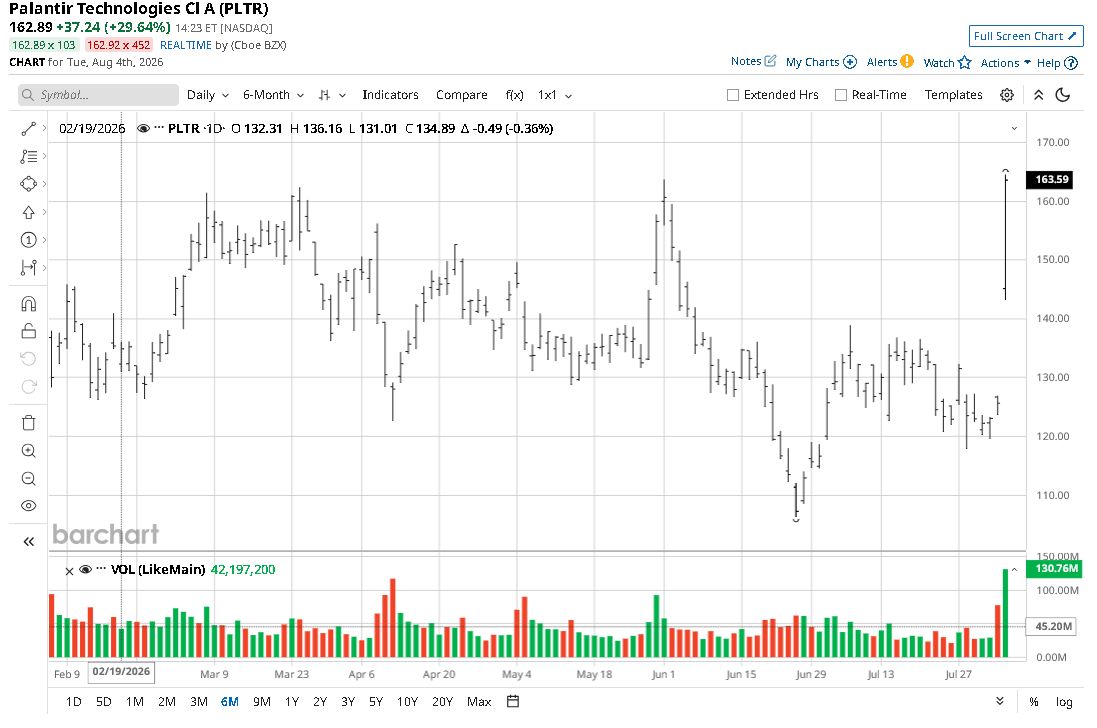Zoom out with the magnifier minus

coord(28,478)
